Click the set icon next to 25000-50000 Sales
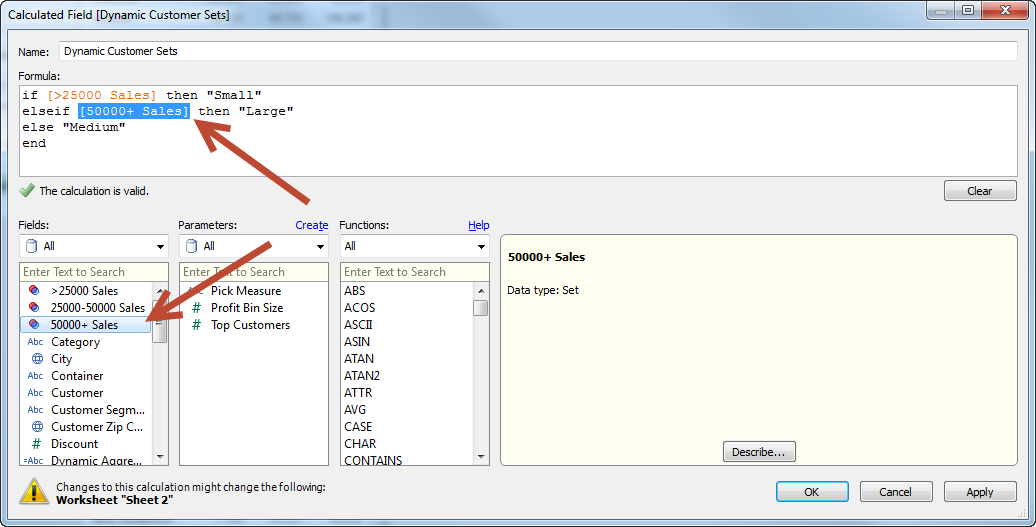 pos(36,308)
